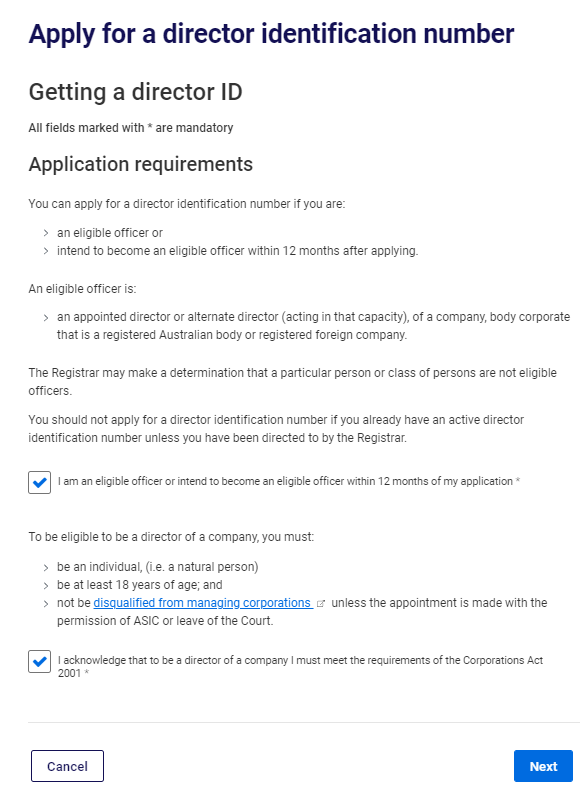586x793 pixels.
Task: Click the 'All fields marked with * are mandatory' note
Action: click(x=131, y=128)
